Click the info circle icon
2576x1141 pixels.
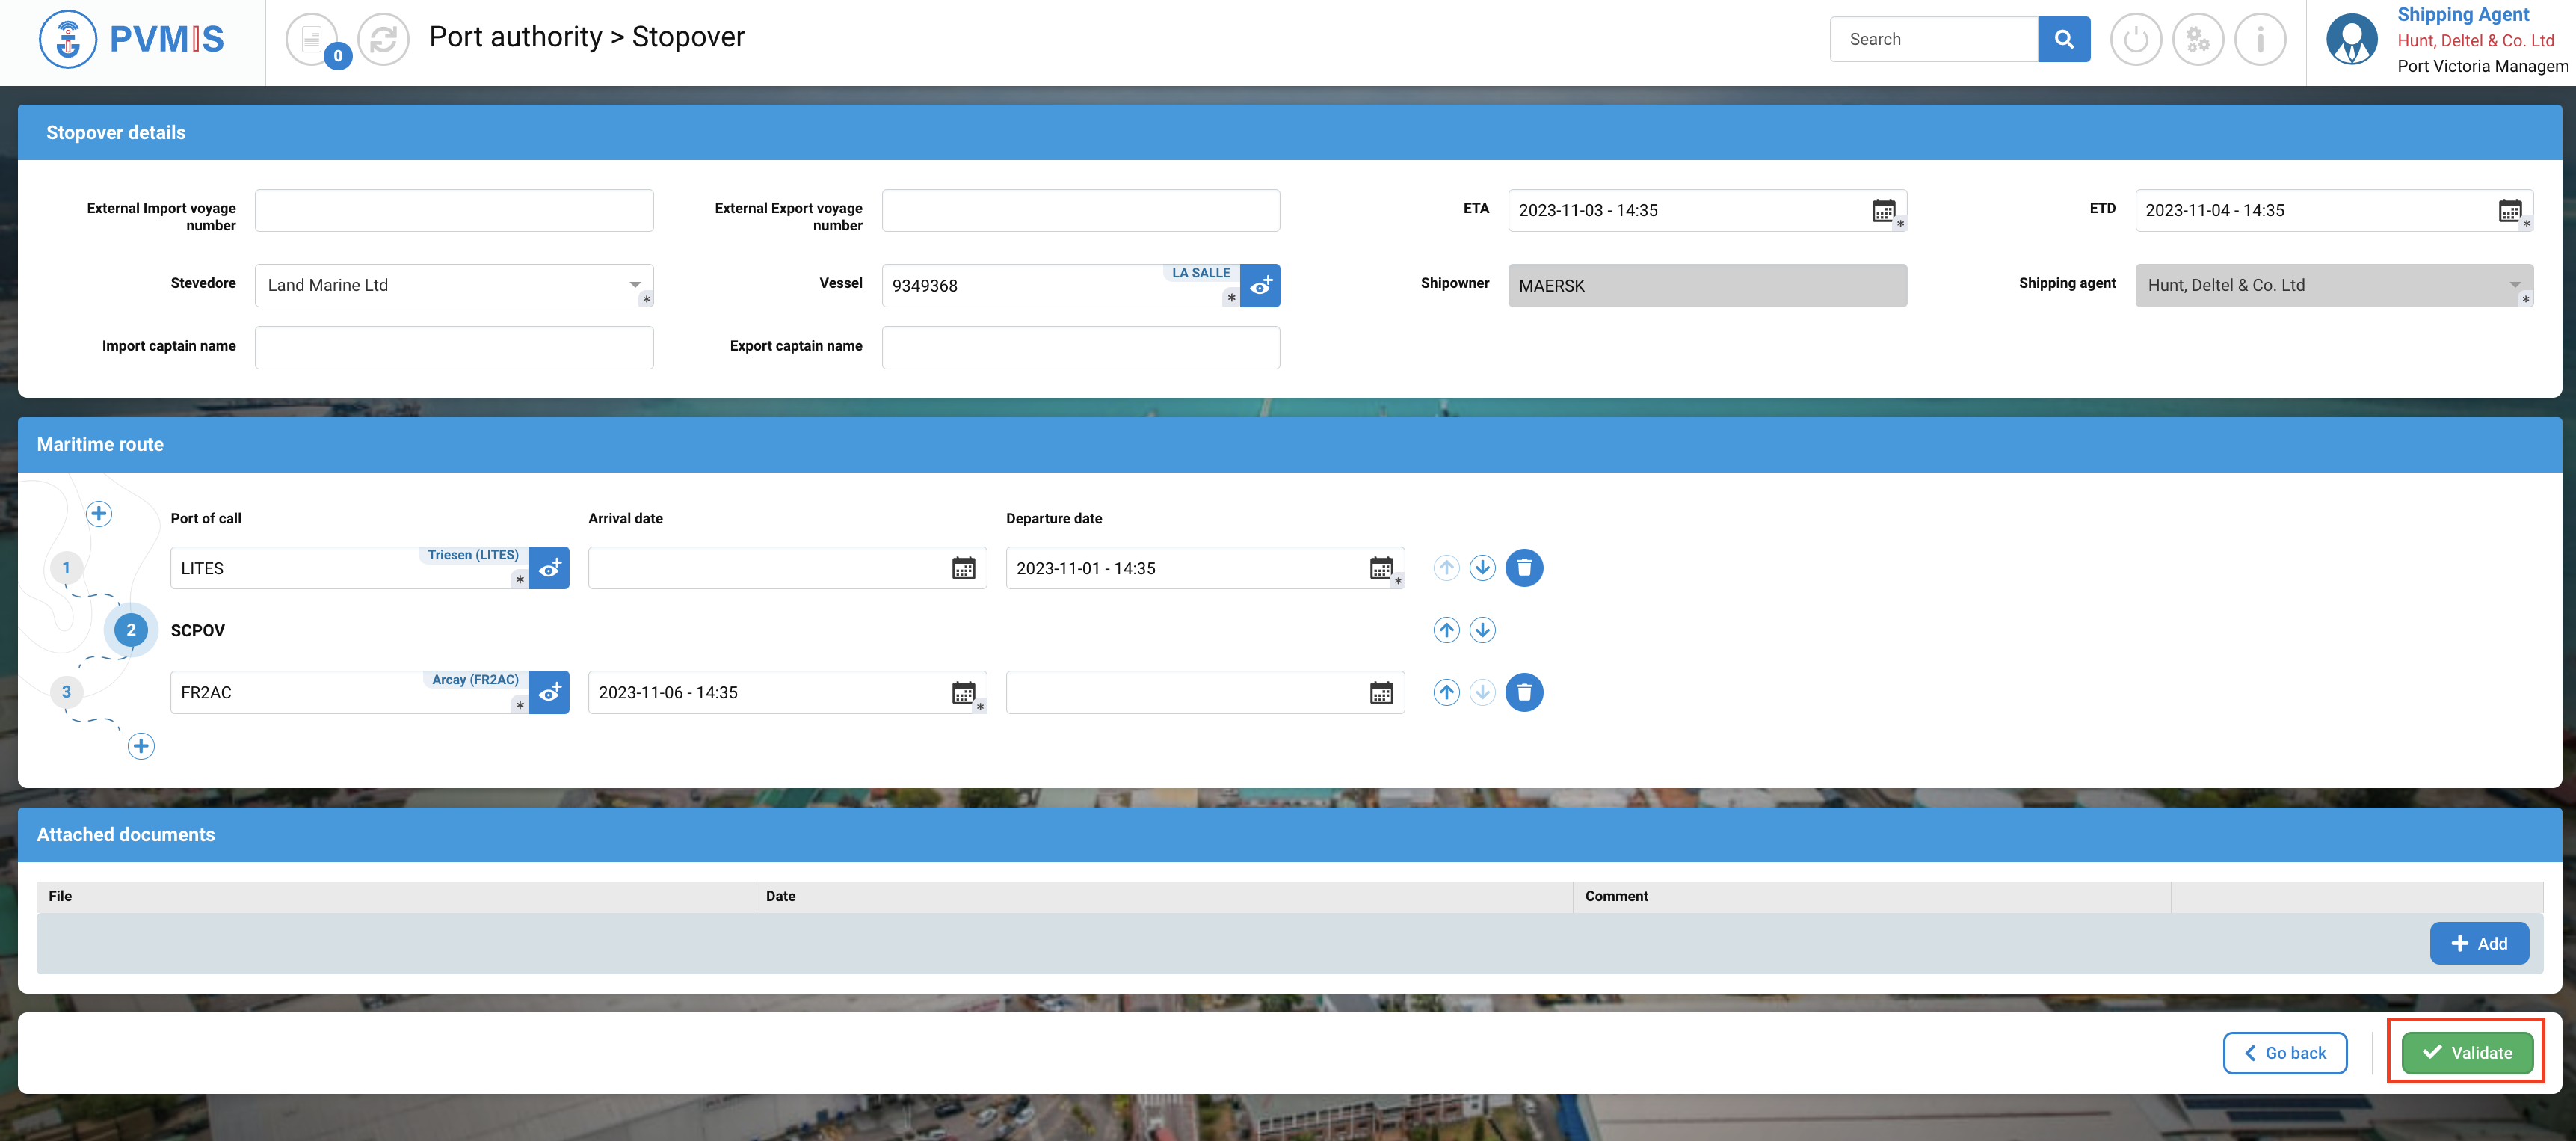(2259, 40)
